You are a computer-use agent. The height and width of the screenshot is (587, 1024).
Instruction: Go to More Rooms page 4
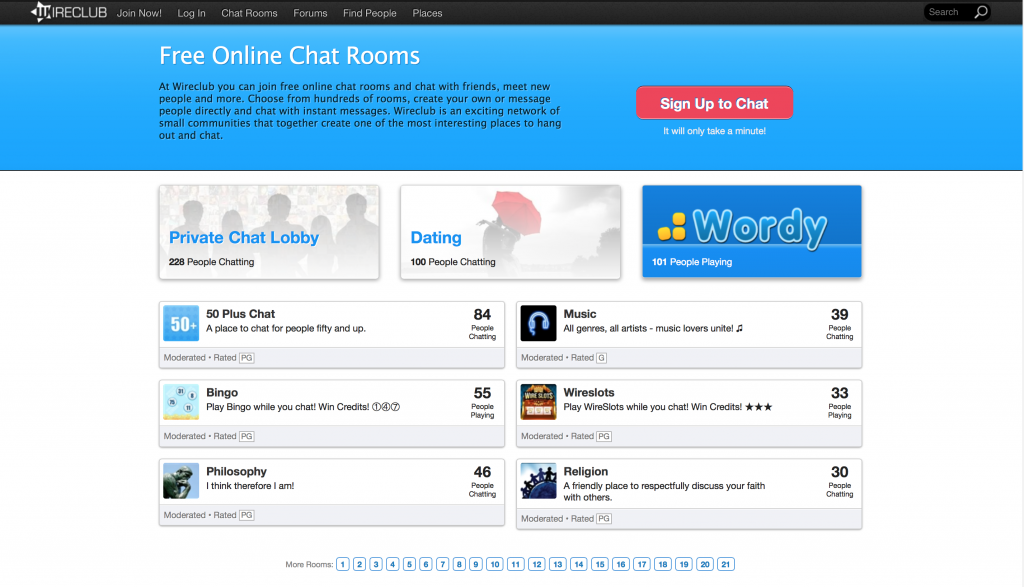[392, 564]
